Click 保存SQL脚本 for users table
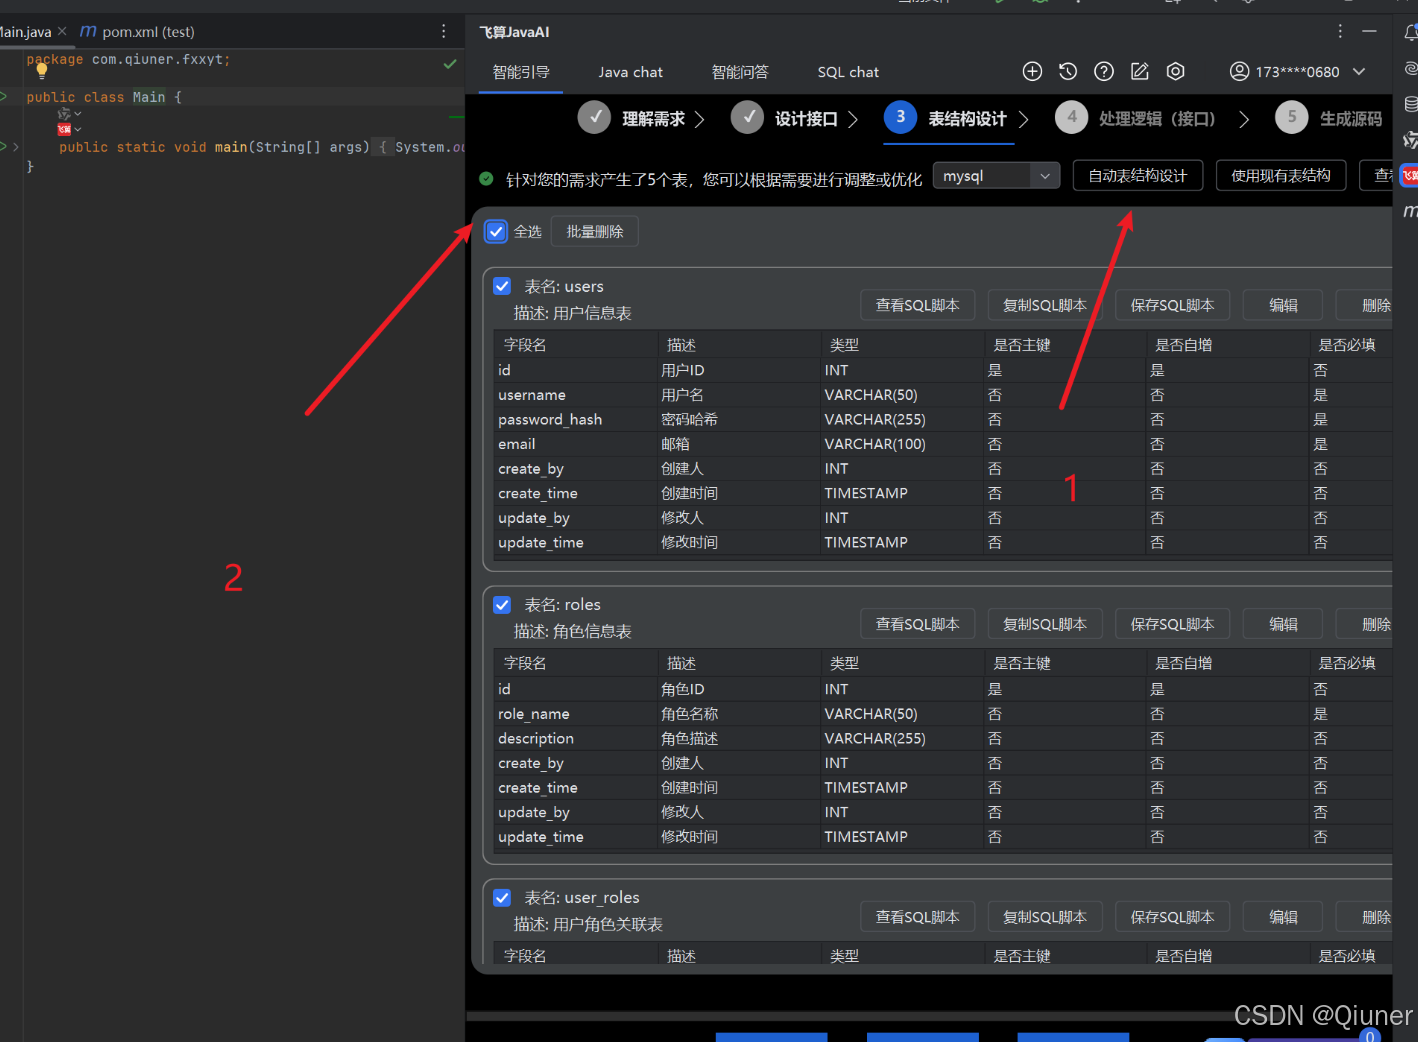The image size is (1418, 1042). click(1173, 305)
